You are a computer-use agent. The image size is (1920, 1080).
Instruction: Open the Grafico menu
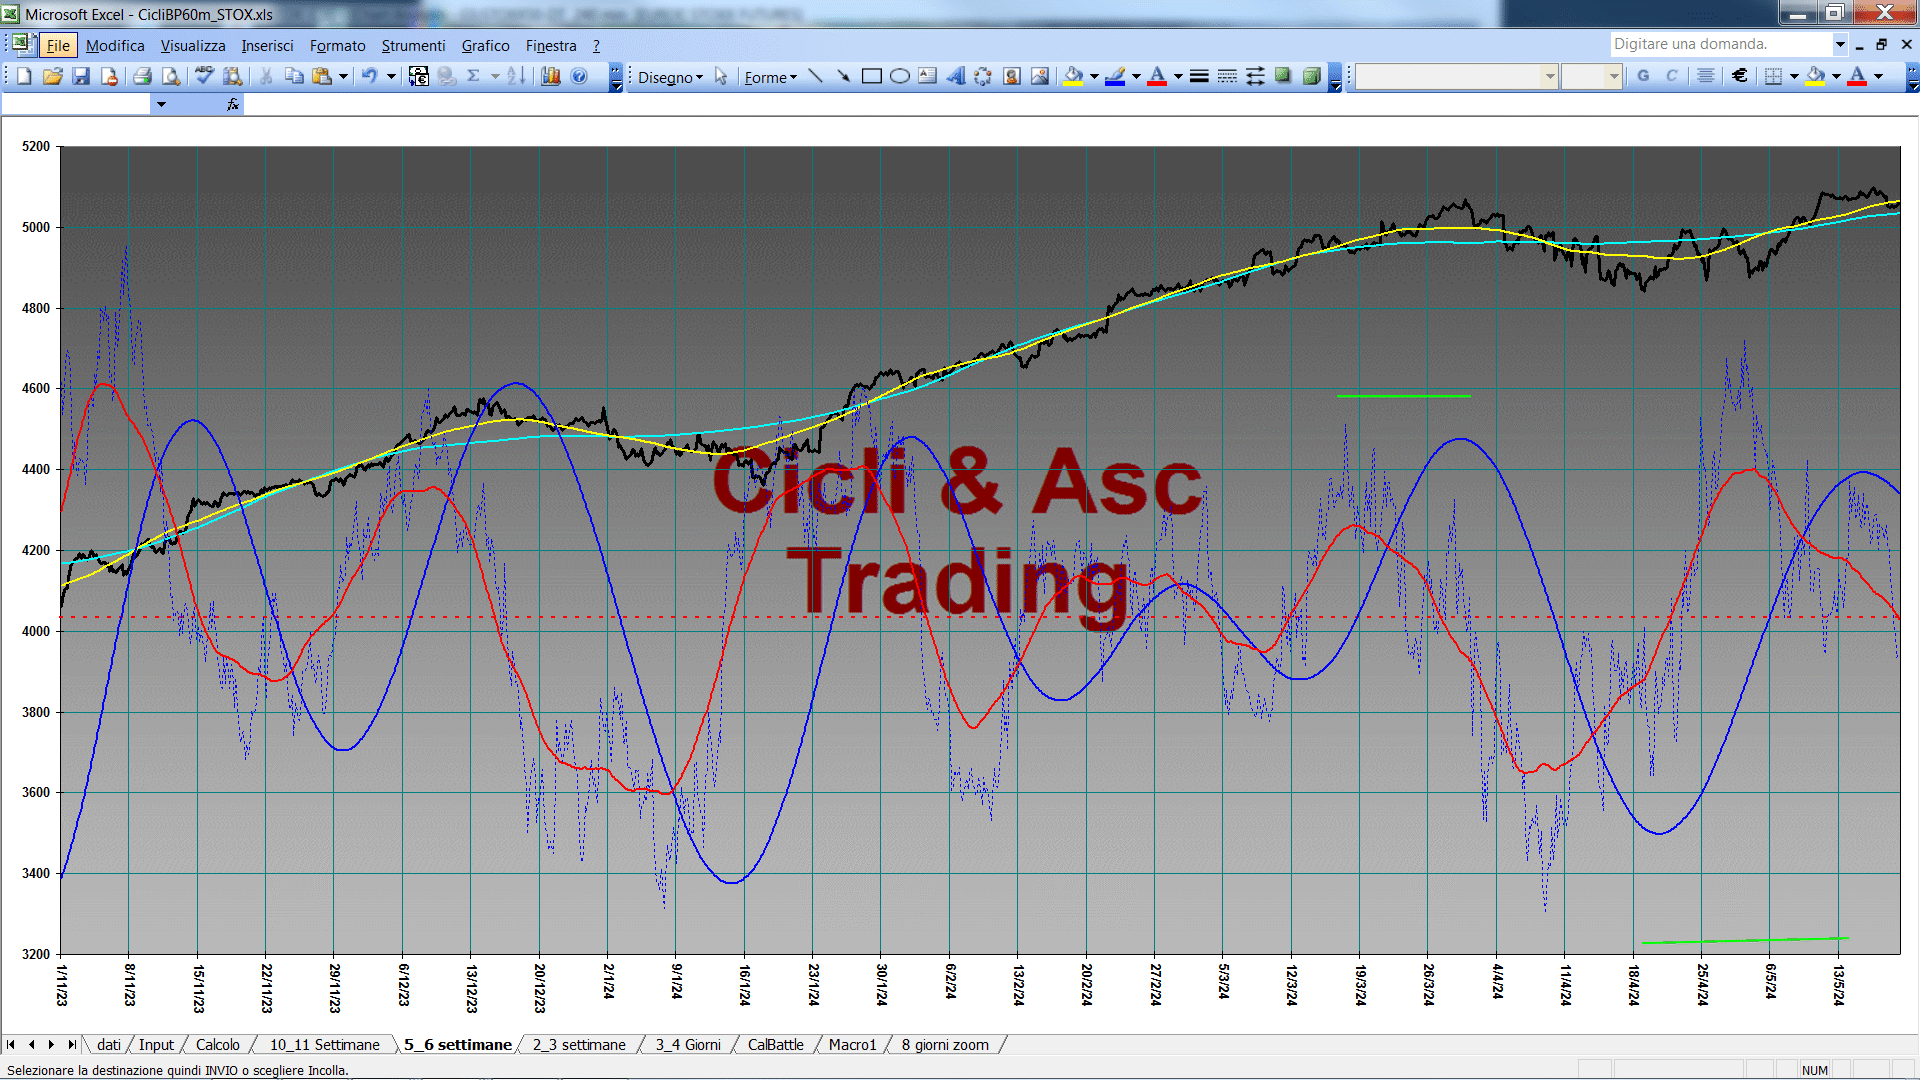(x=485, y=45)
